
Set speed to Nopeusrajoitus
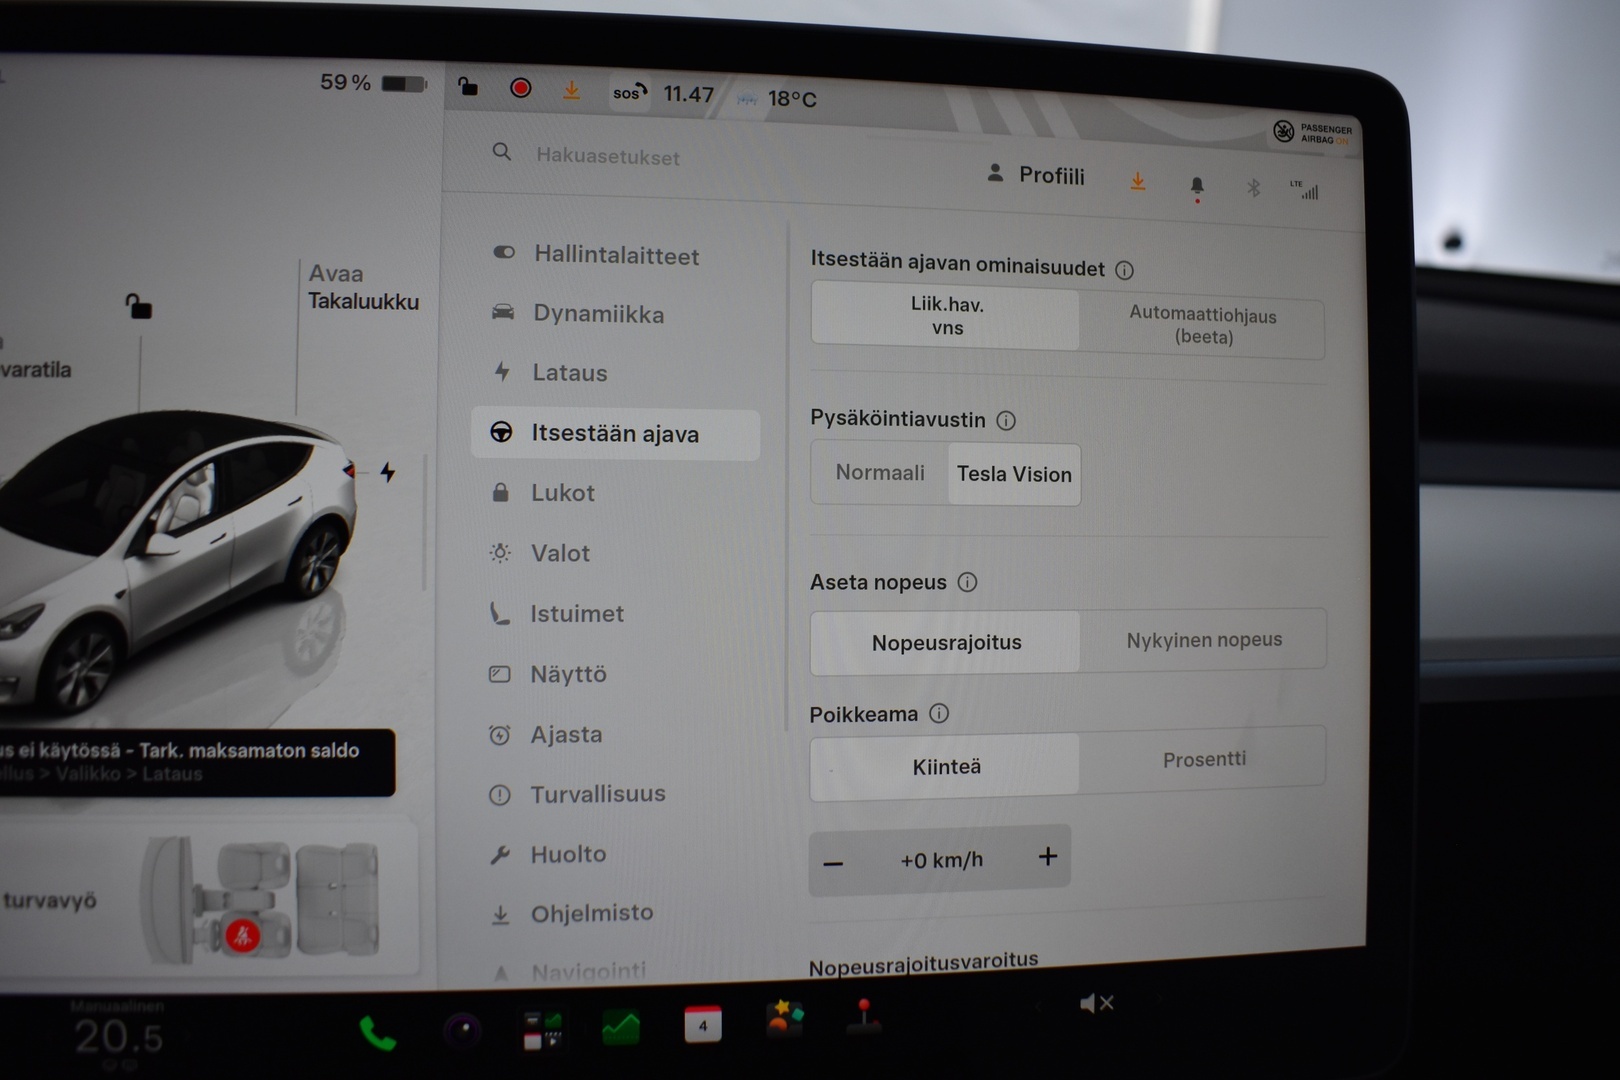946,642
